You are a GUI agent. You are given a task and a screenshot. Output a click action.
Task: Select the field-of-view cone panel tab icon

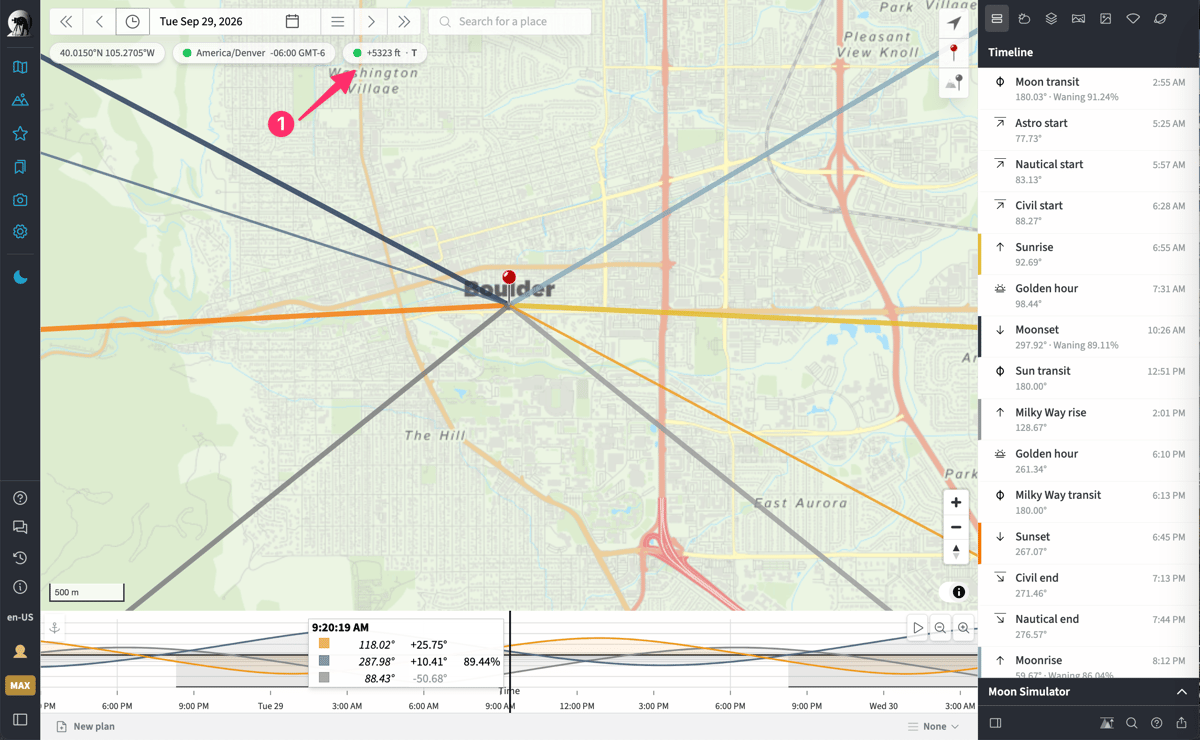point(1132,19)
